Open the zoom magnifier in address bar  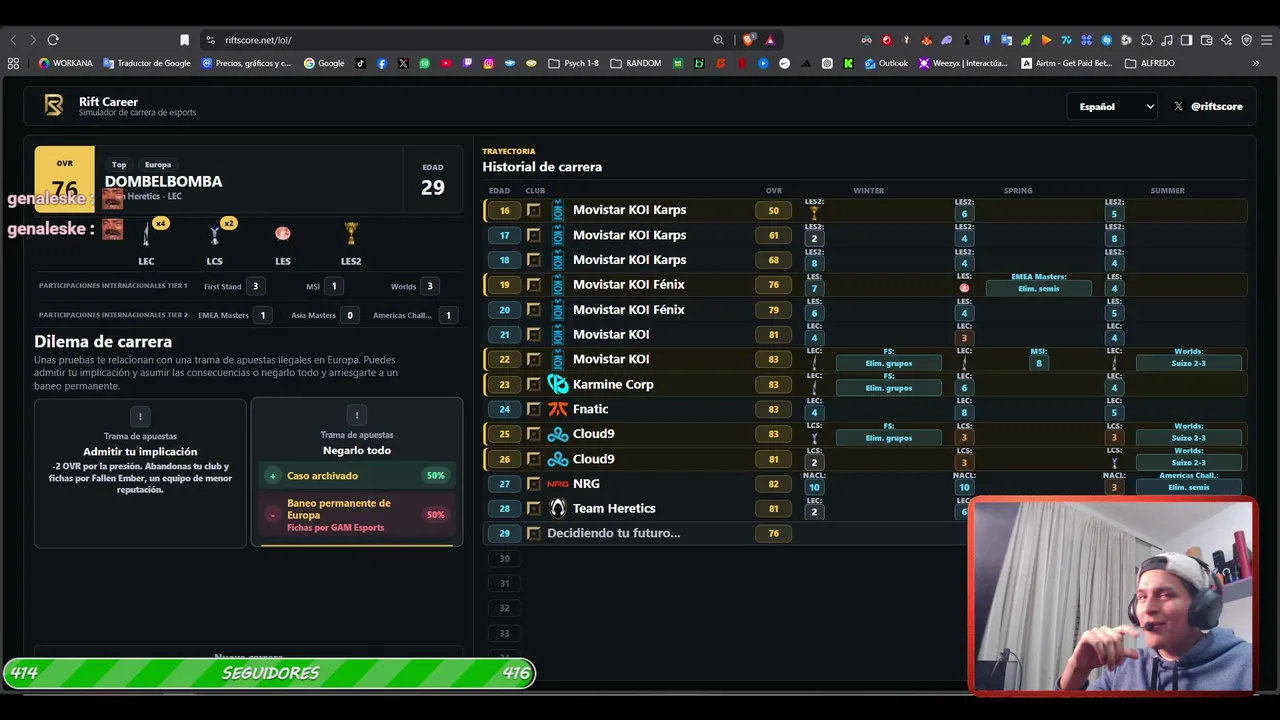coord(718,40)
